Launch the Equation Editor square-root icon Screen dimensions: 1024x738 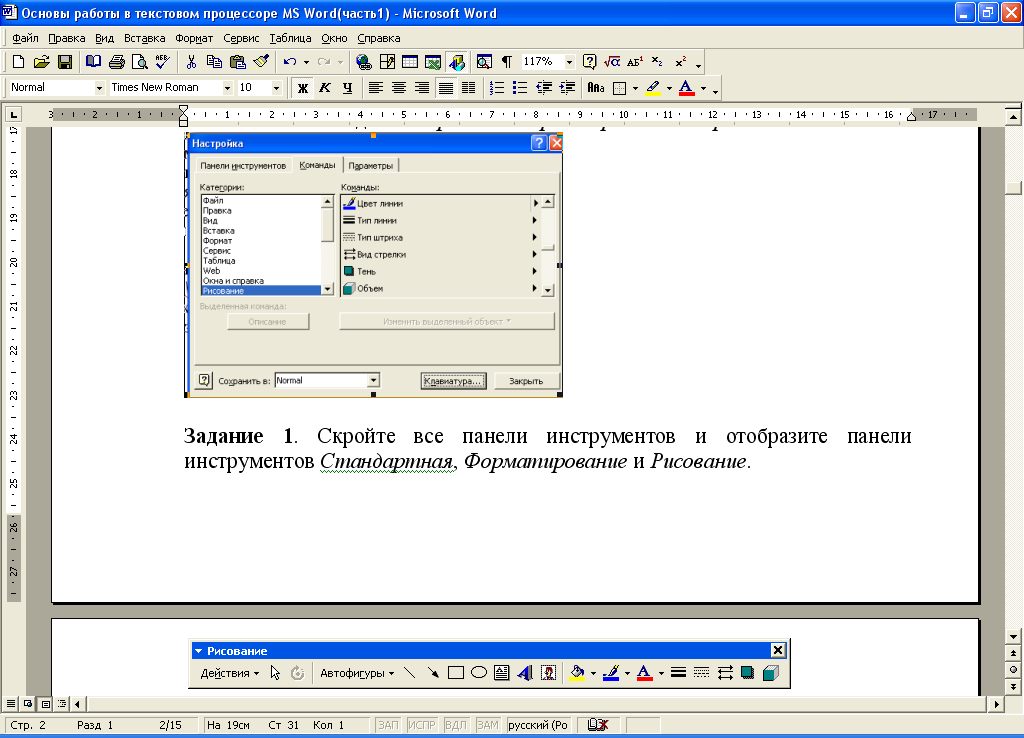coord(612,62)
